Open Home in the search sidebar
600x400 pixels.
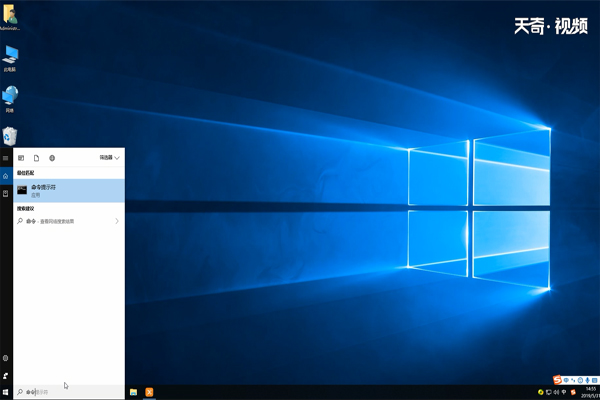(x=5, y=176)
